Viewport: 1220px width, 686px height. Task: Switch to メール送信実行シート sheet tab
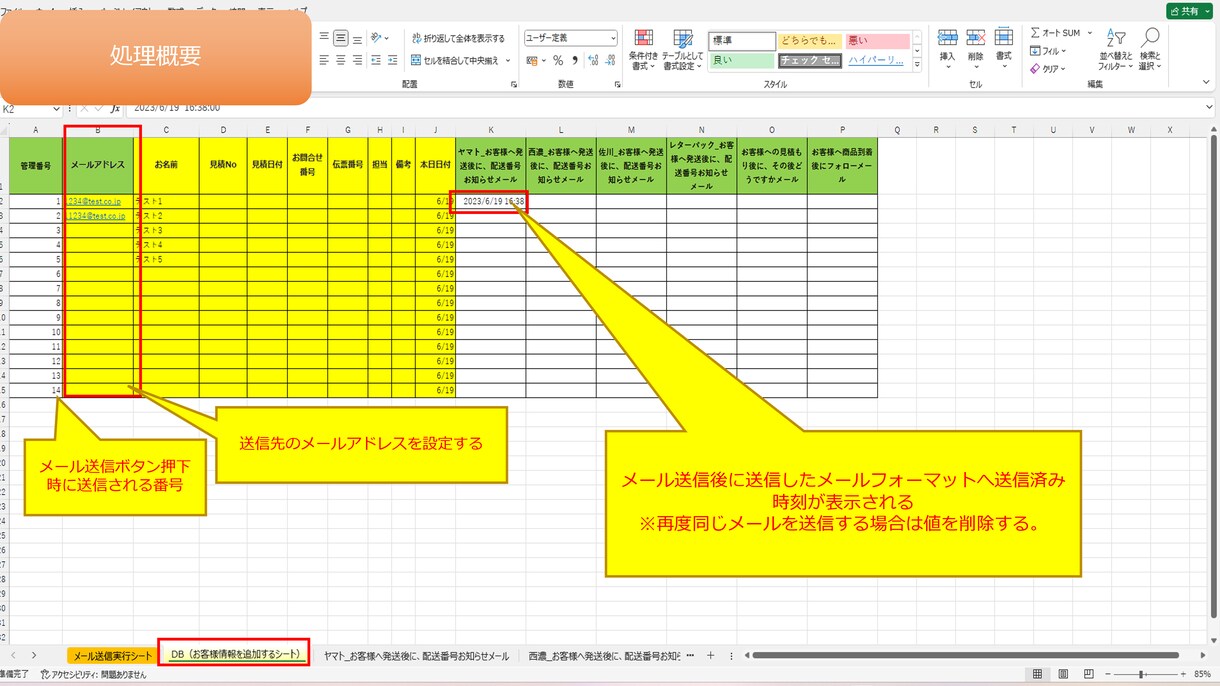112,656
